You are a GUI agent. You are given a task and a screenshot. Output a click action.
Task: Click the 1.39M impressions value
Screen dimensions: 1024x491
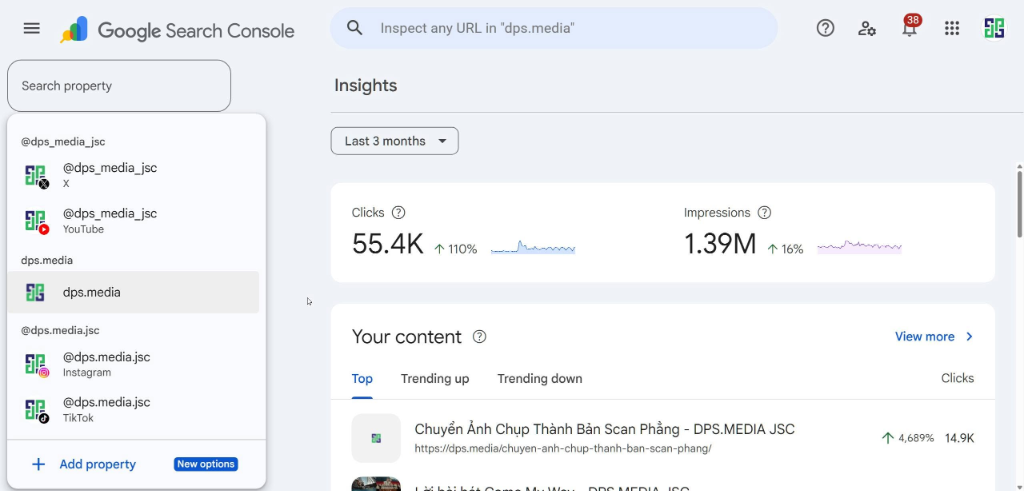pos(720,245)
